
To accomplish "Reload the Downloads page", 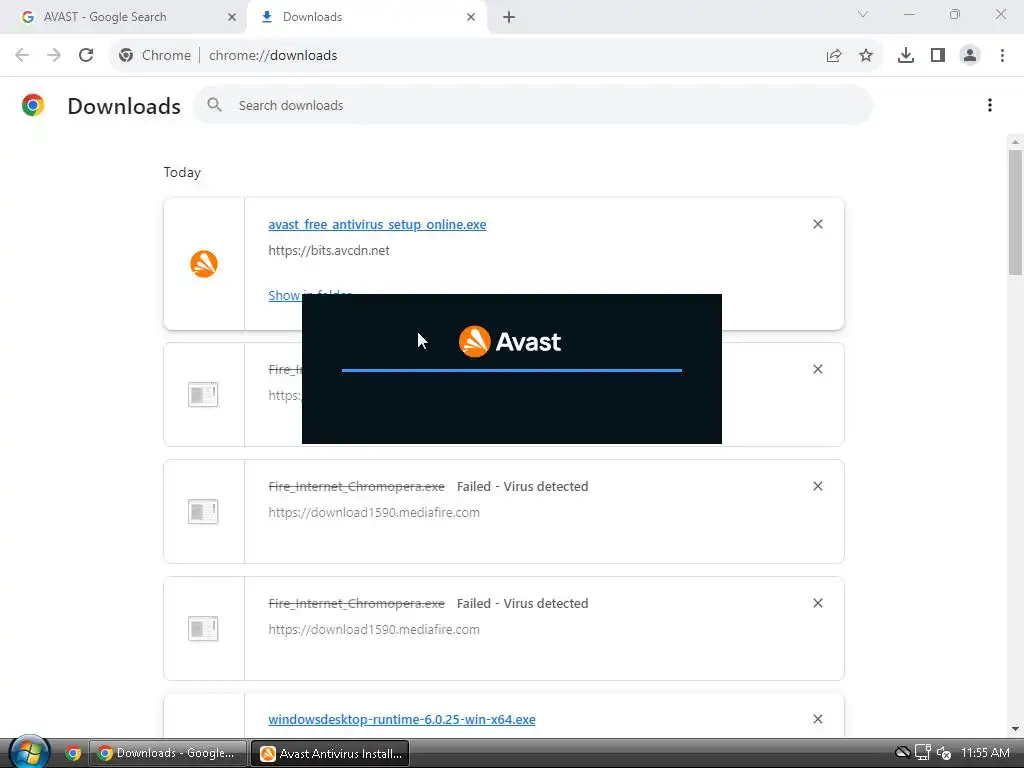I will point(86,56).
